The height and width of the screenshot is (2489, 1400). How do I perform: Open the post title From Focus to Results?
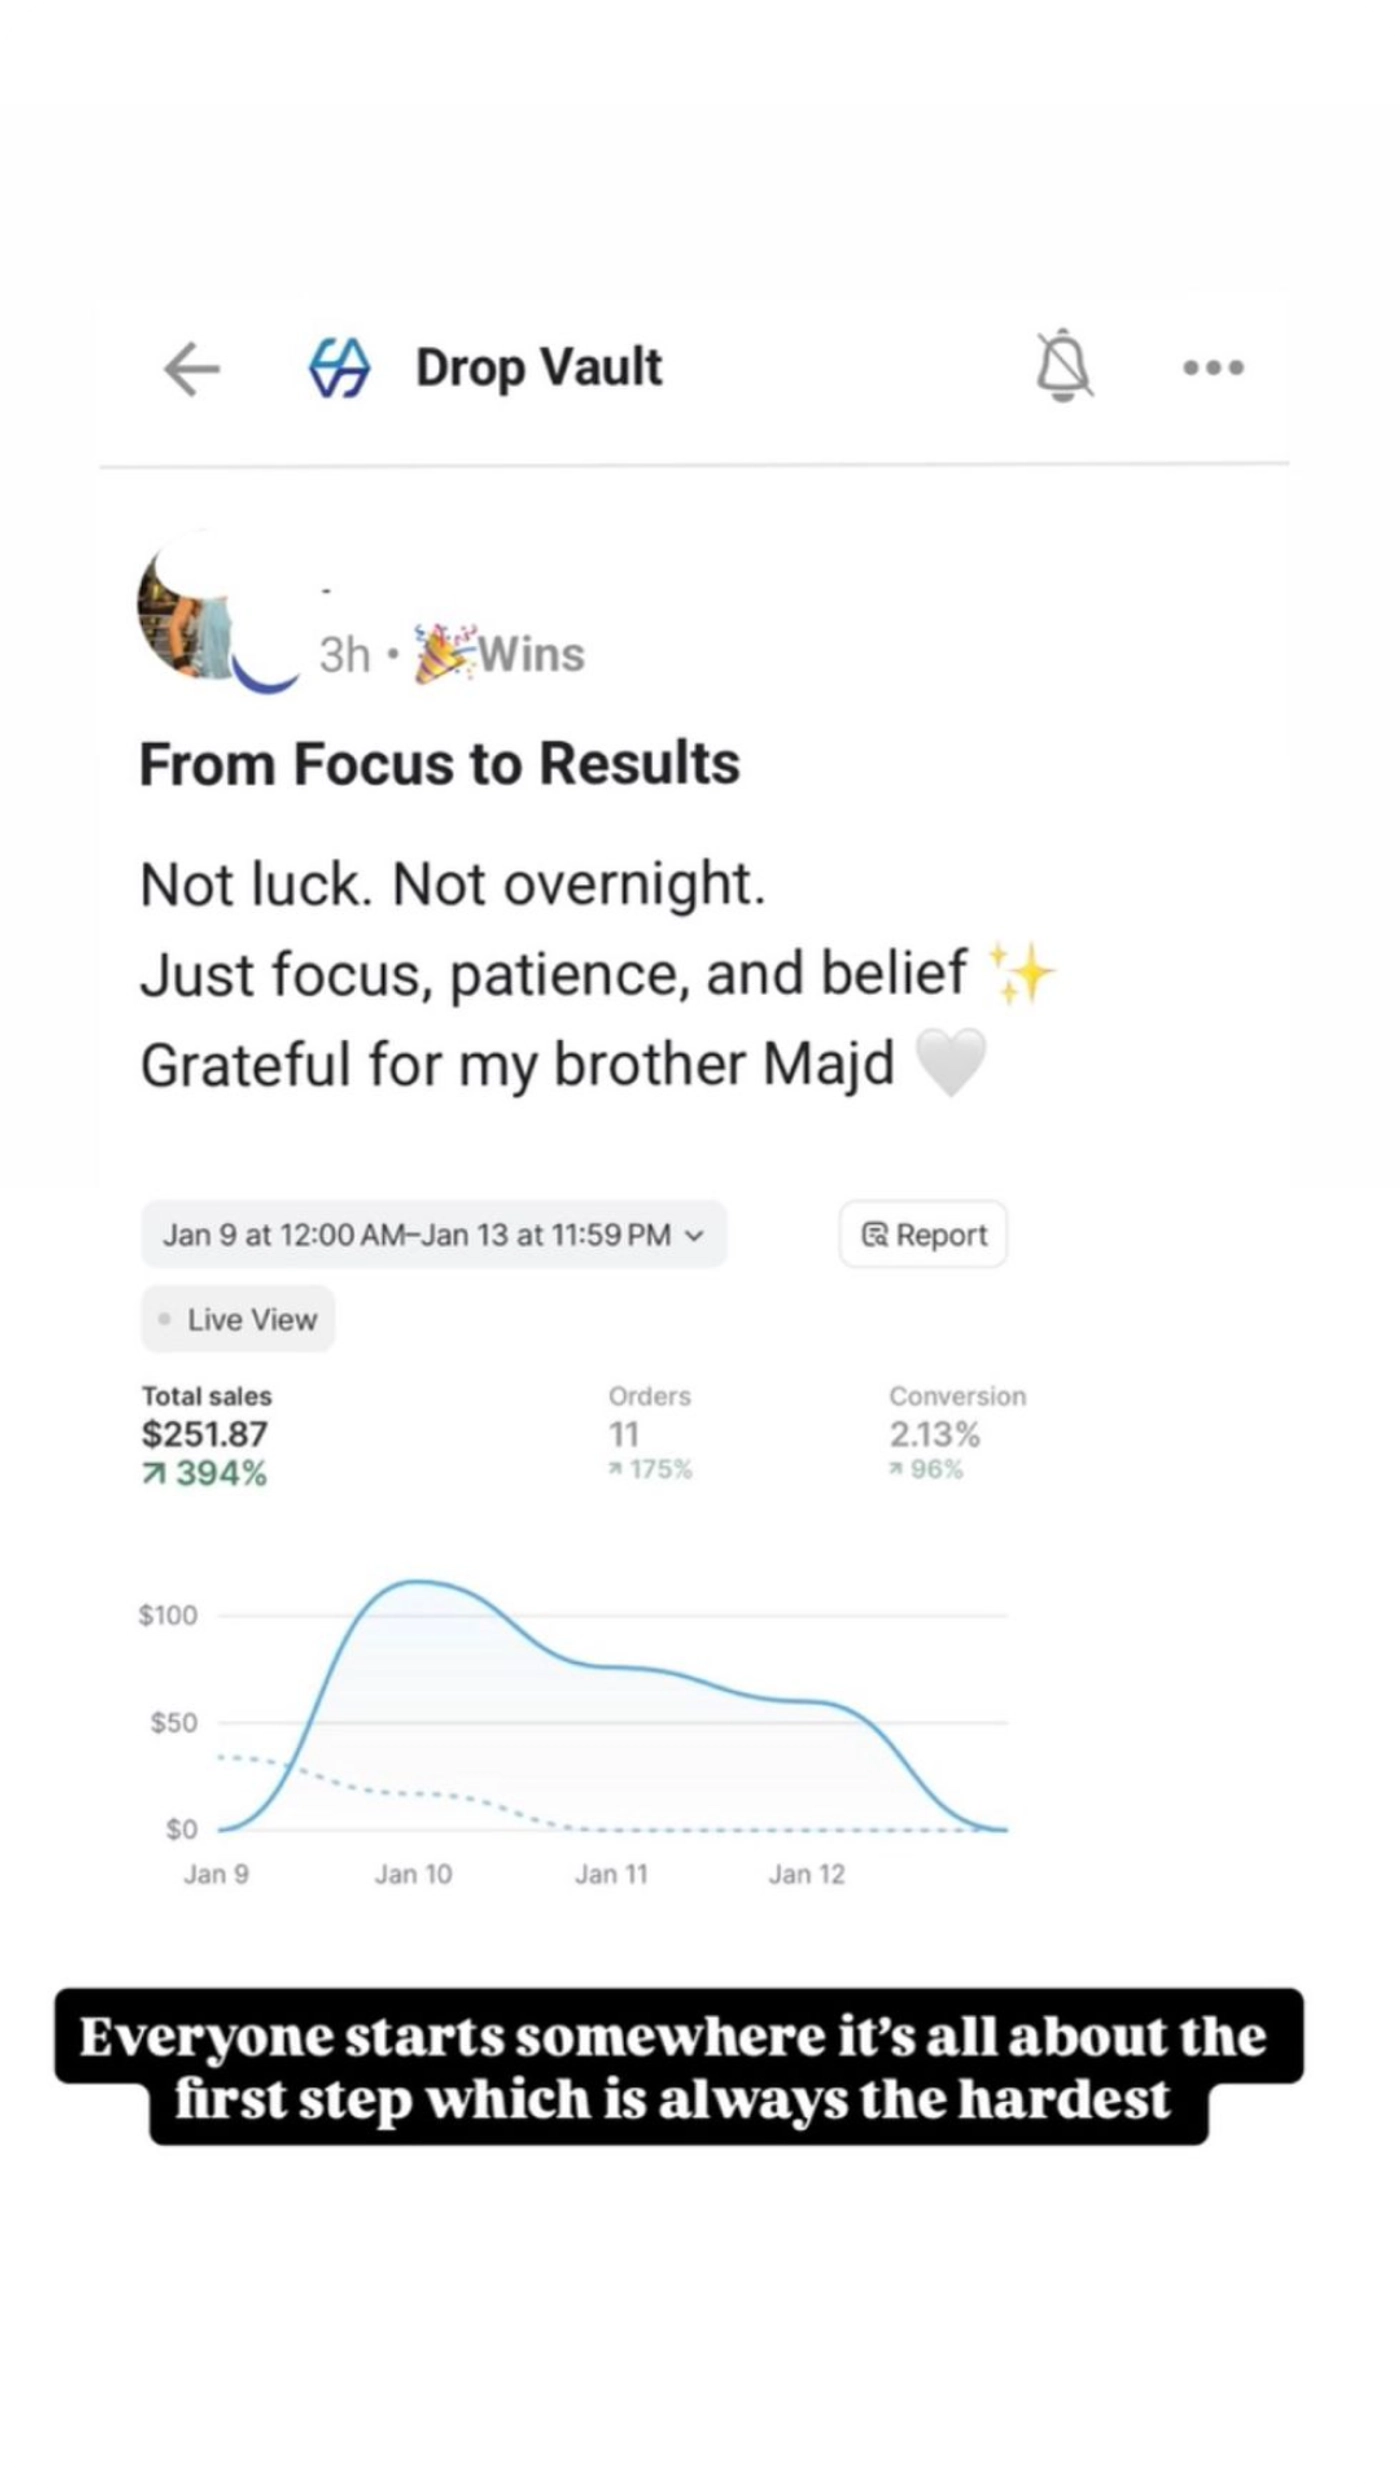pyautogui.click(x=439, y=764)
